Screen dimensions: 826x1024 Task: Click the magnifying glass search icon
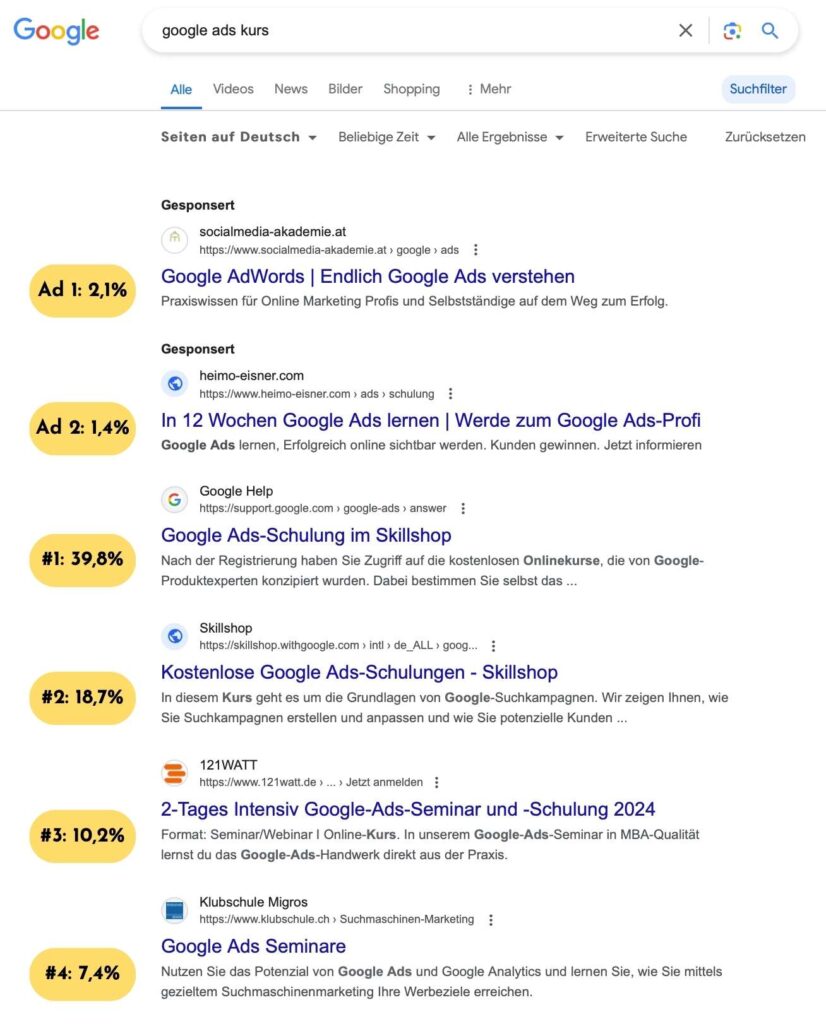pos(770,30)
